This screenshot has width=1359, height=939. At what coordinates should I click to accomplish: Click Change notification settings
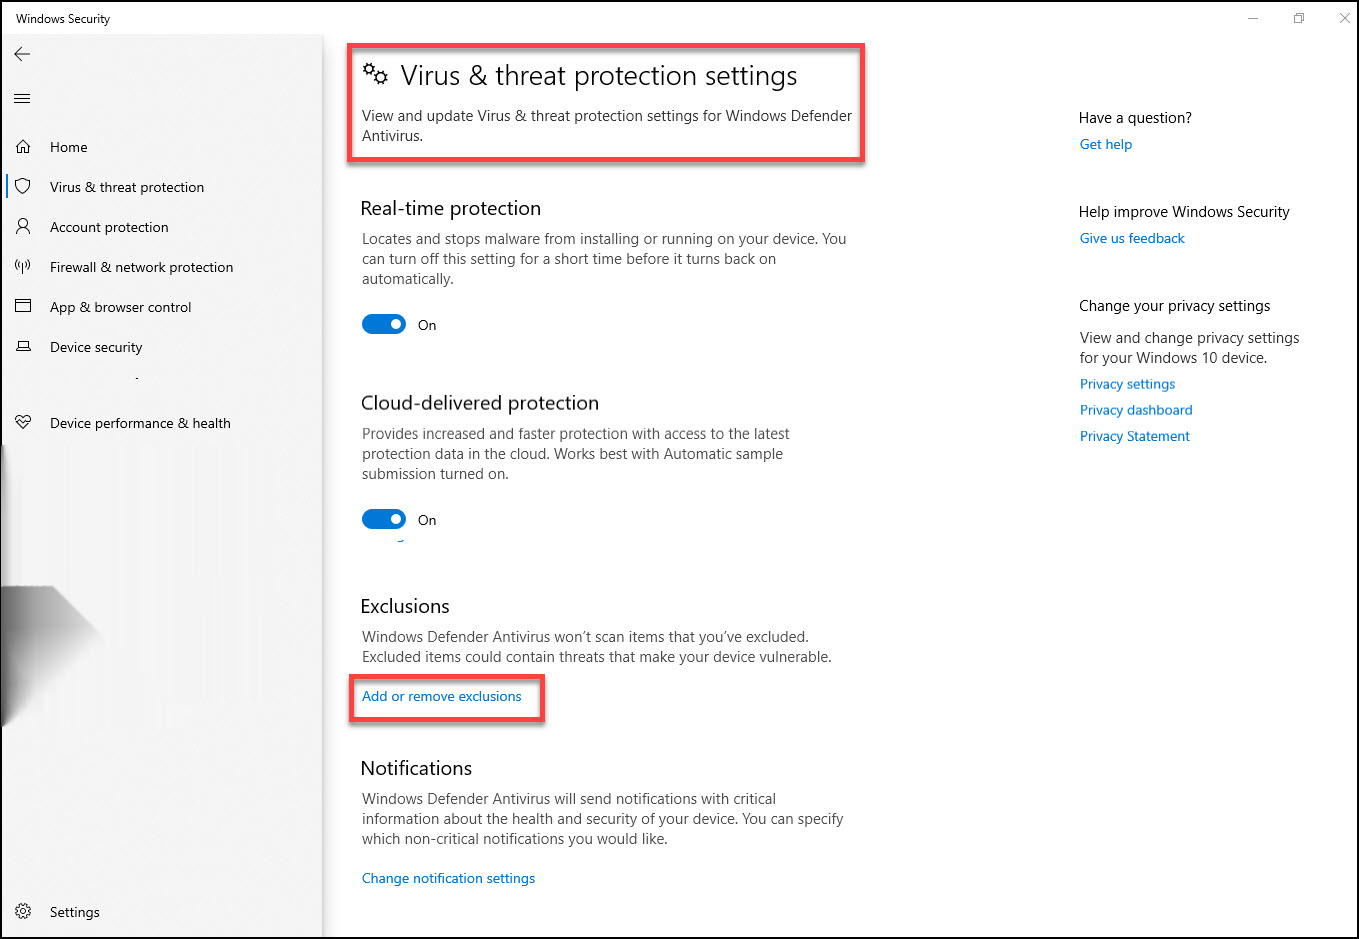448,878
